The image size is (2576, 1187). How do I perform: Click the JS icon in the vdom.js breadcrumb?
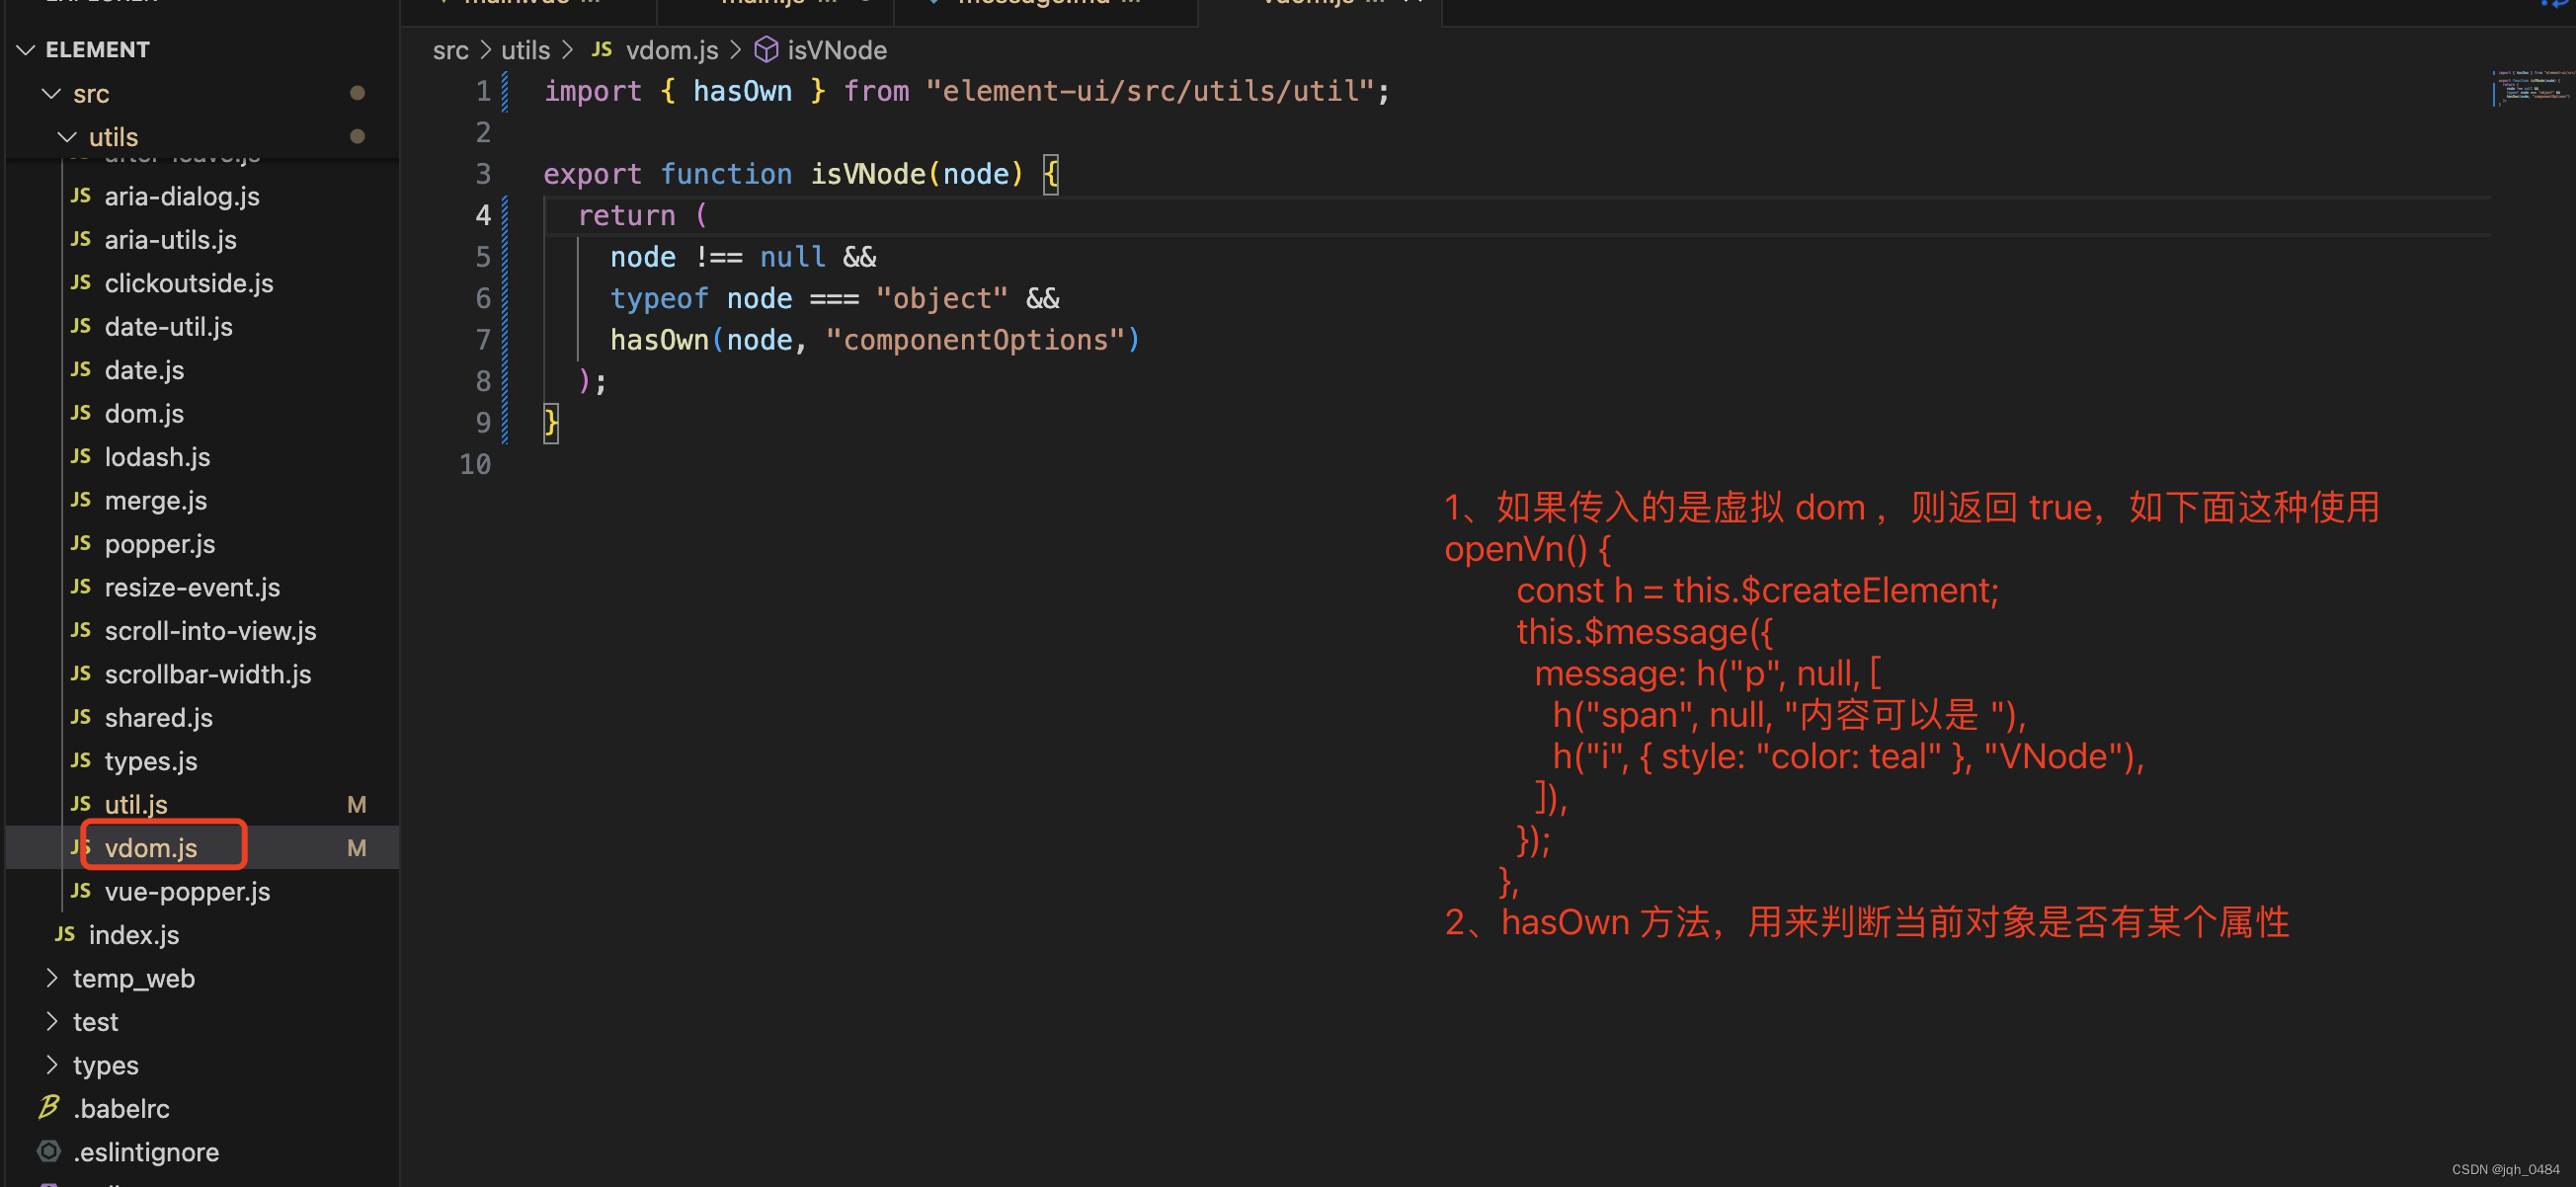[601, 49]
